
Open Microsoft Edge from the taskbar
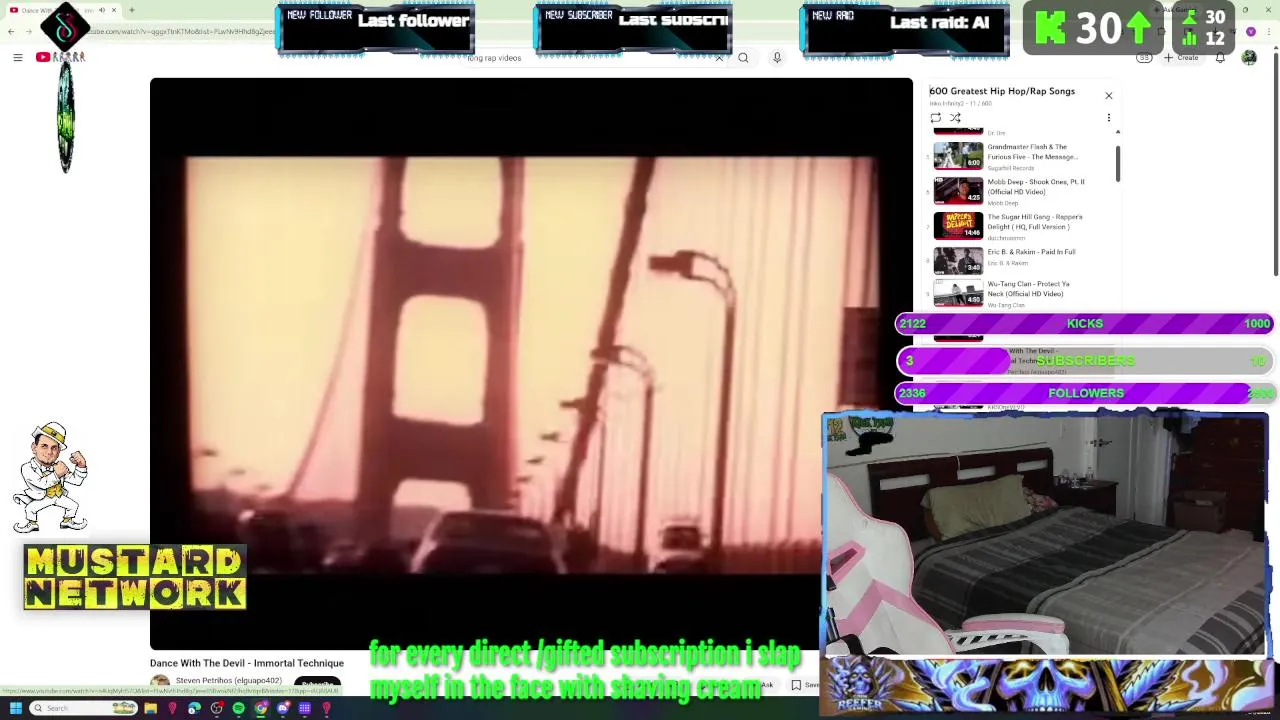(194, 708)
